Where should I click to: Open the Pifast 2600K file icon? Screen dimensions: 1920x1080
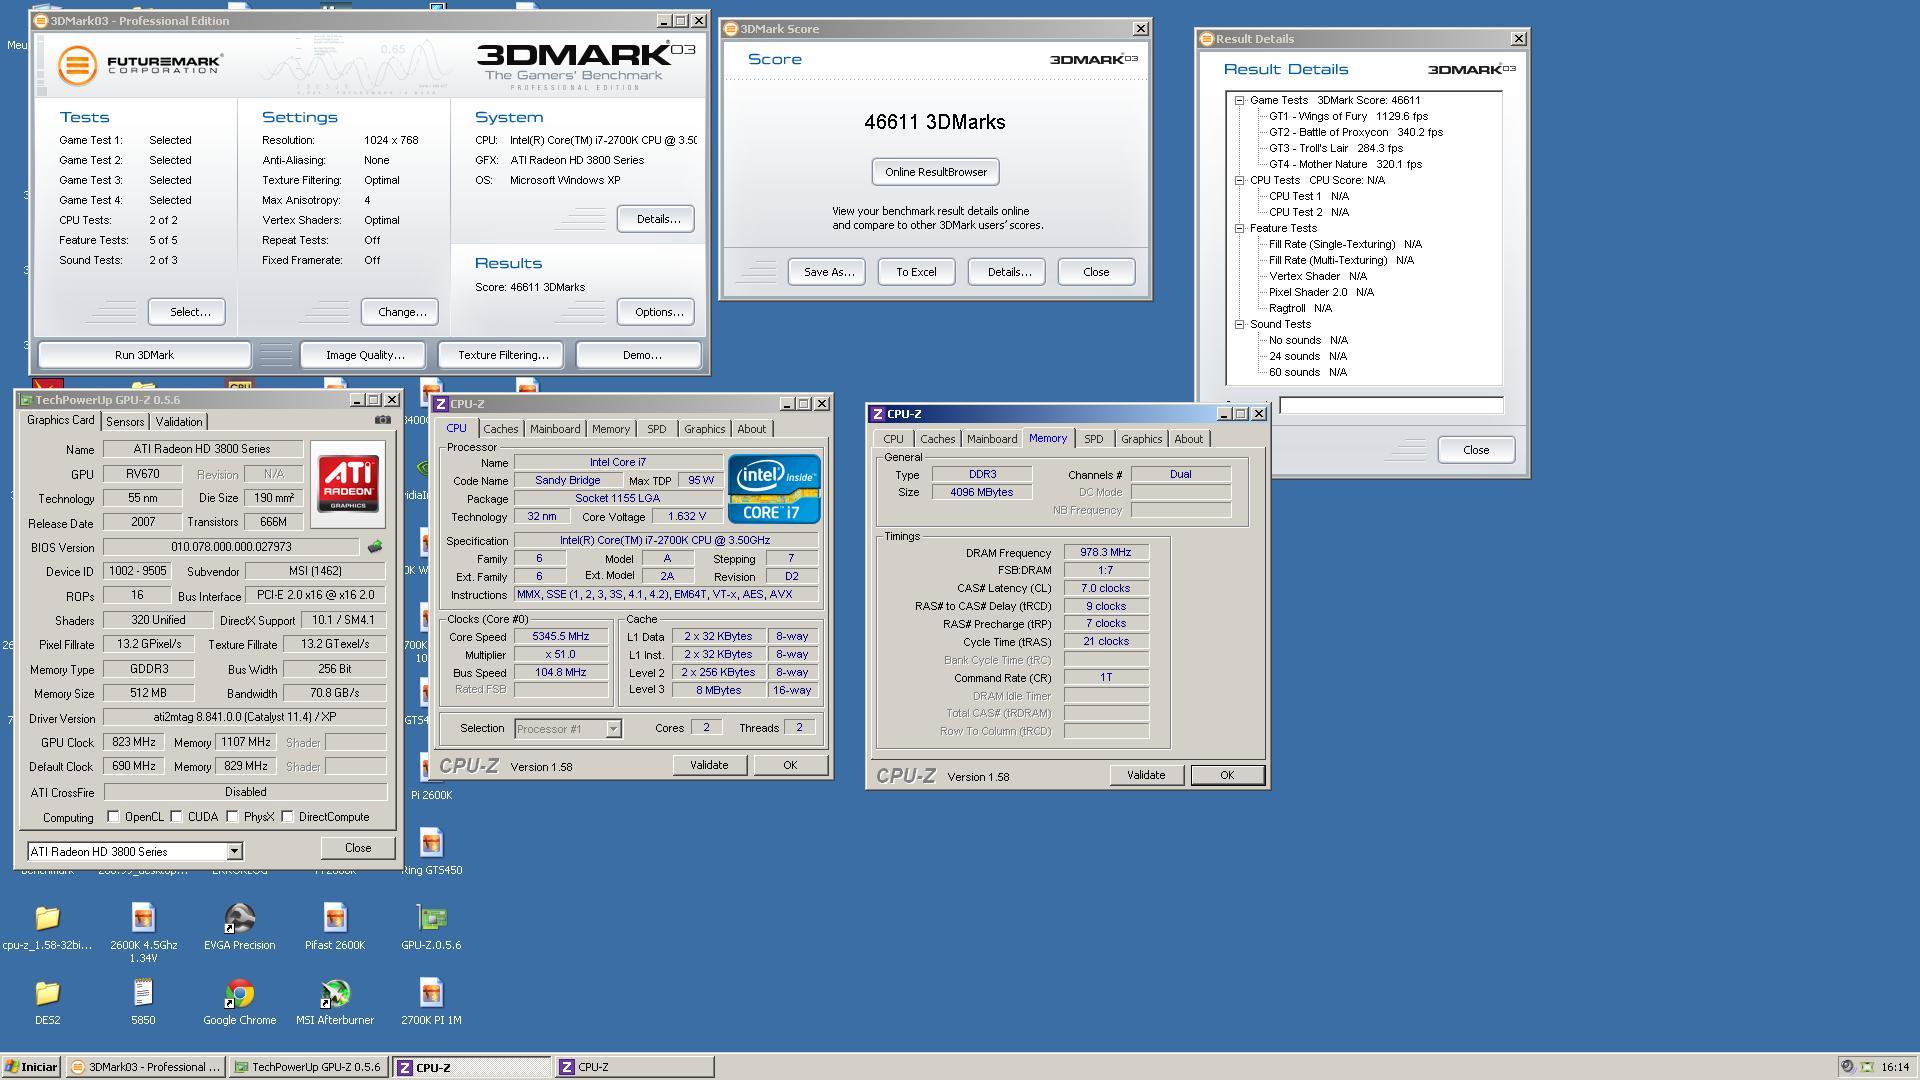335,927
